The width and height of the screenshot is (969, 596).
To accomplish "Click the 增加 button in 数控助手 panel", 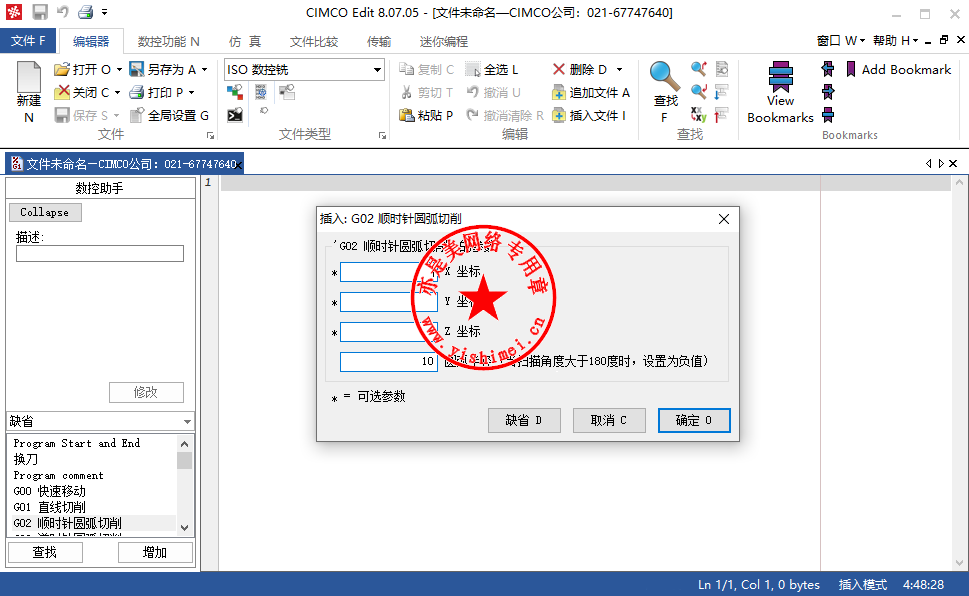I will (155, 552).
